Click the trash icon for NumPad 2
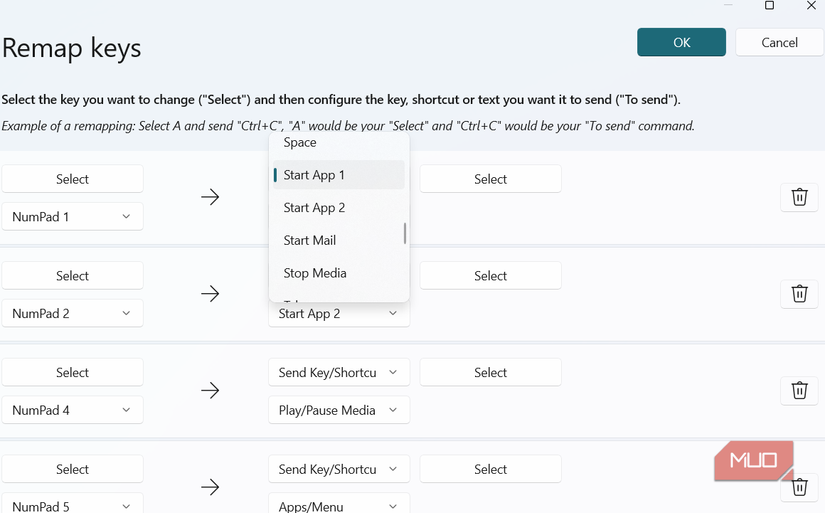 (799, 294)
